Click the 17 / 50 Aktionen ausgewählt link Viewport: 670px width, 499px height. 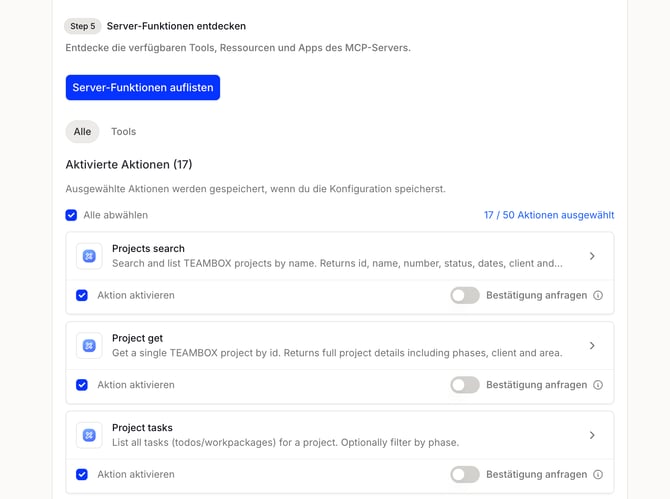tap(549, 215)
